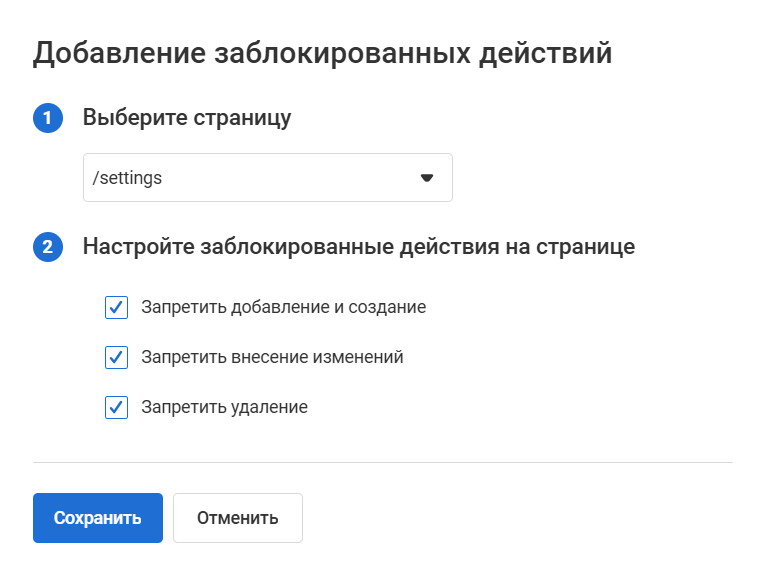763x575 pixels.
Task: Click the "Выберите страницу" step heading
Action: (187, 118)
